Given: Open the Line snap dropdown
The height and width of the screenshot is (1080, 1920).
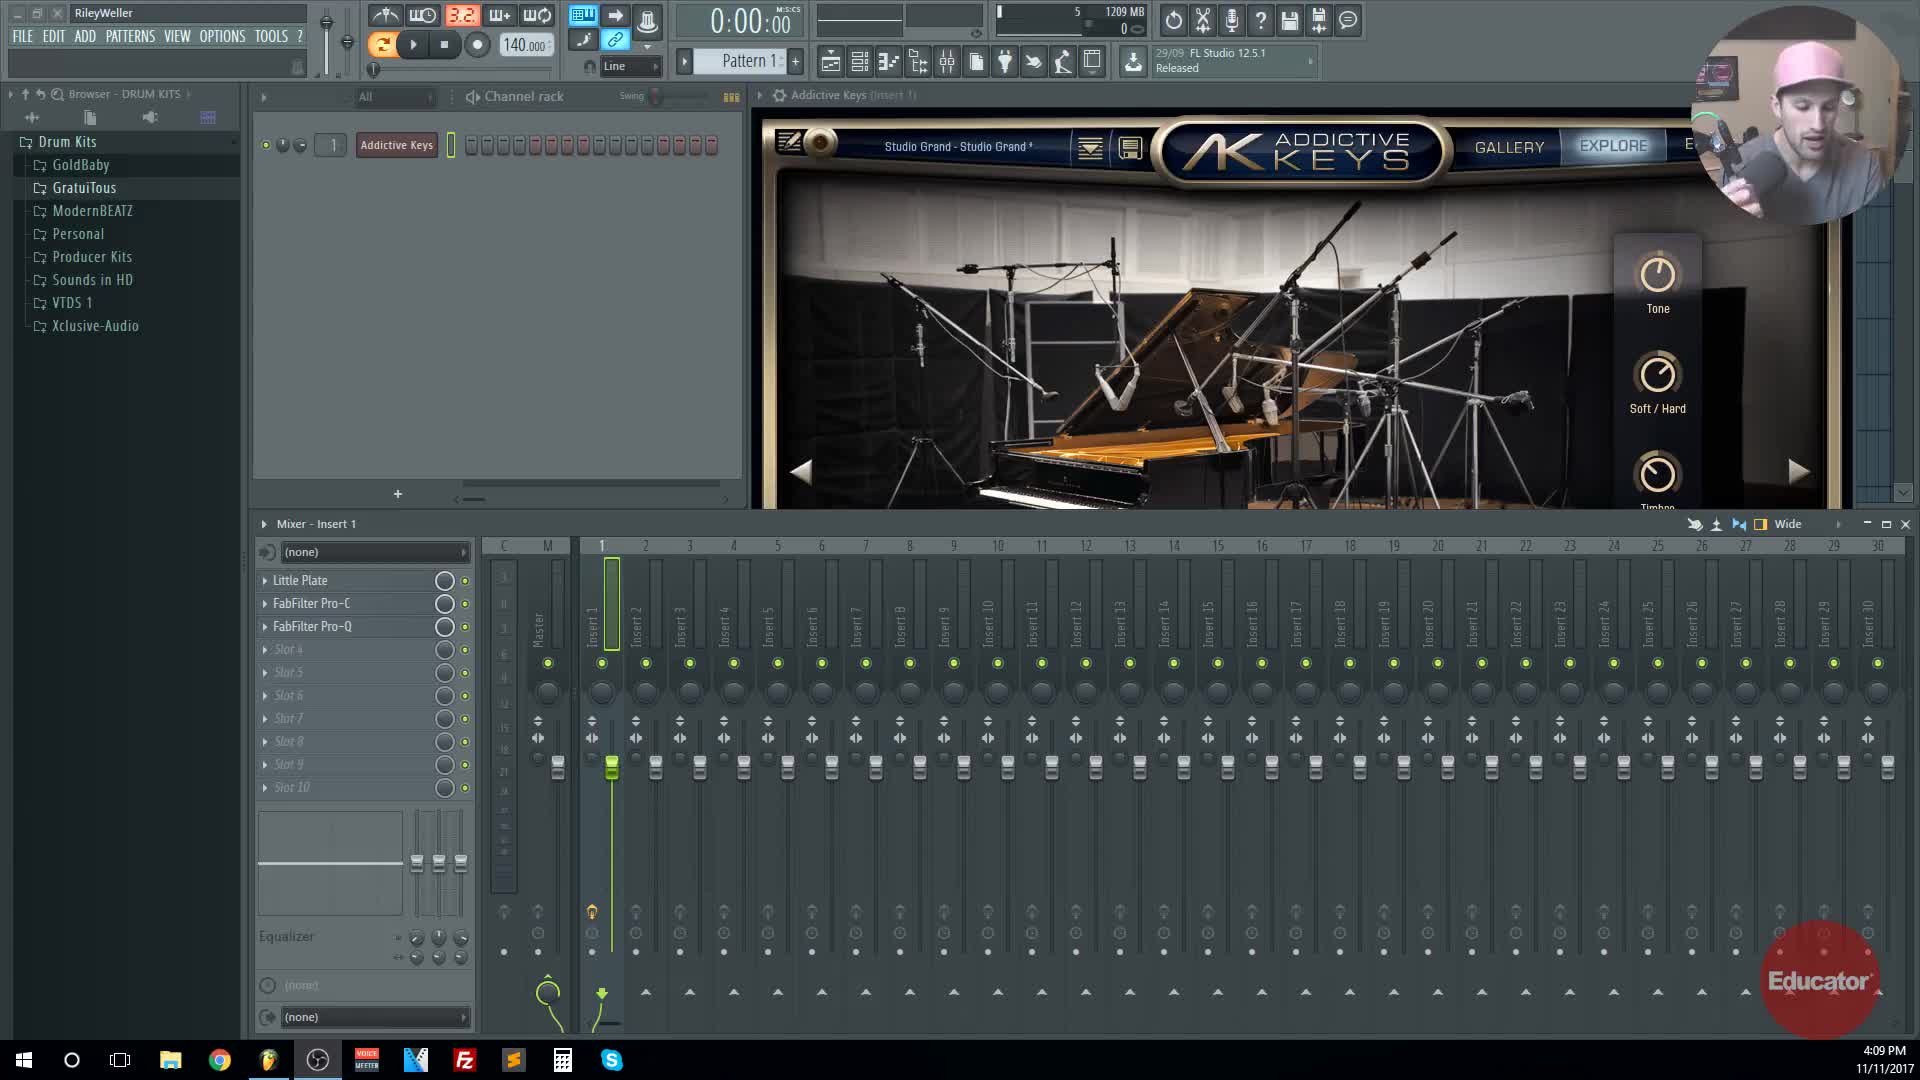Looking at the screenshot, I should pos(630,66).
